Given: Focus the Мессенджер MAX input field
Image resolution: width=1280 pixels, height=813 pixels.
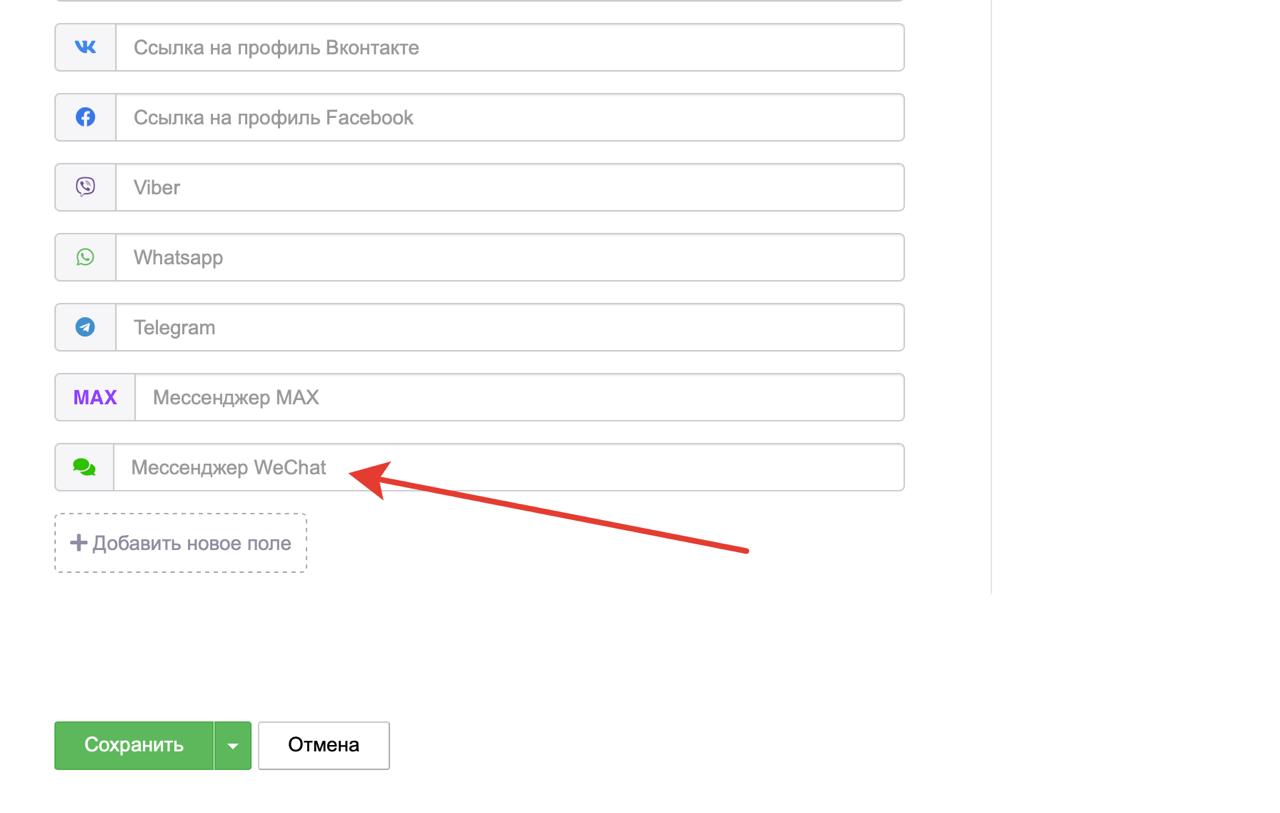Looking at the screenshot, I should point(520,397).
